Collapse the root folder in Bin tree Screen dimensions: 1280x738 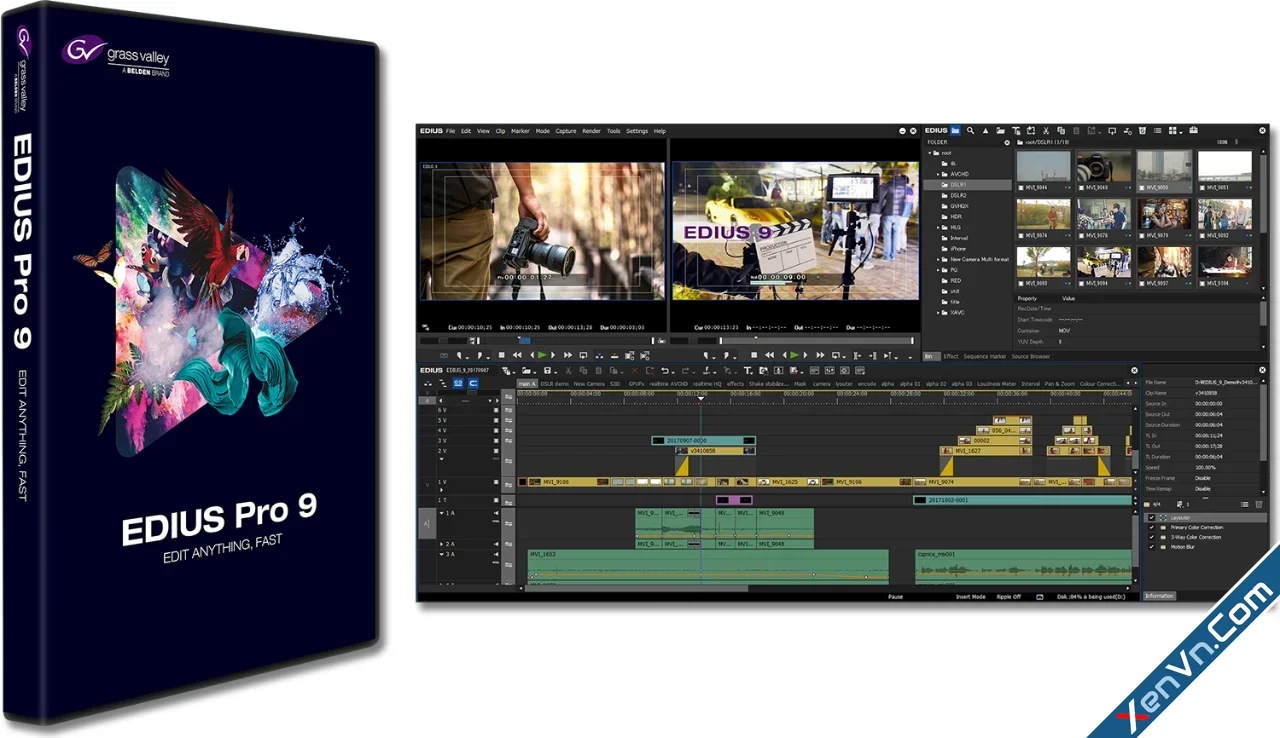[x=929, y=153]
